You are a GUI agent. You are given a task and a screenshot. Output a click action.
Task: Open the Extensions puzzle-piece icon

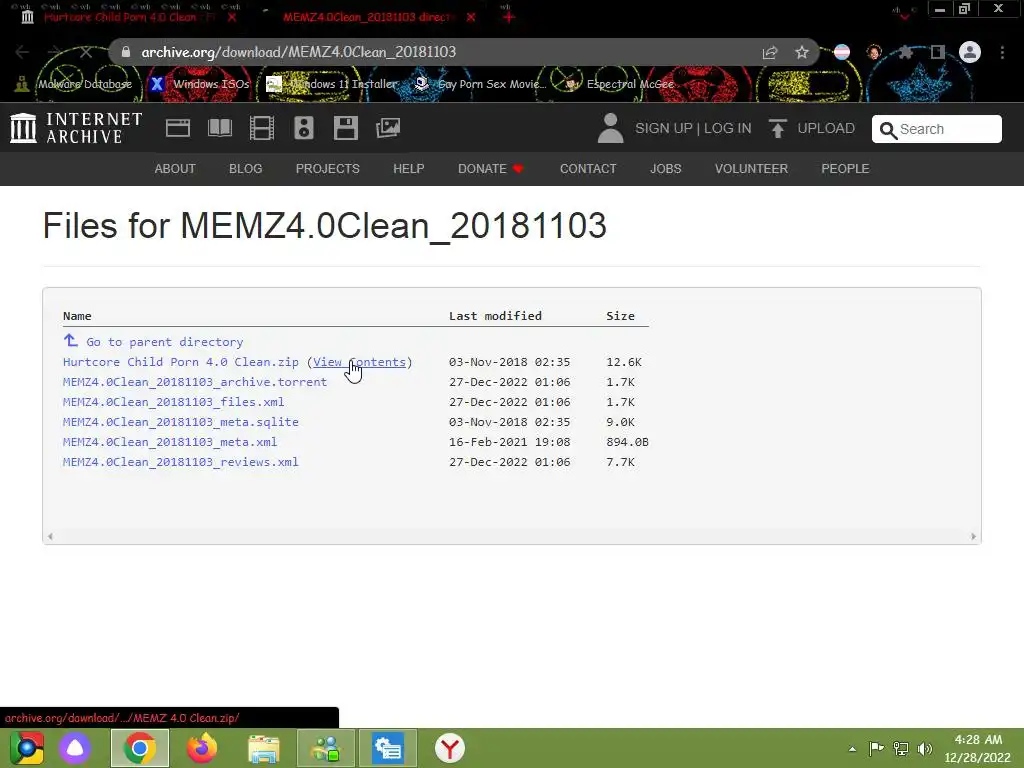coord(905,52)
